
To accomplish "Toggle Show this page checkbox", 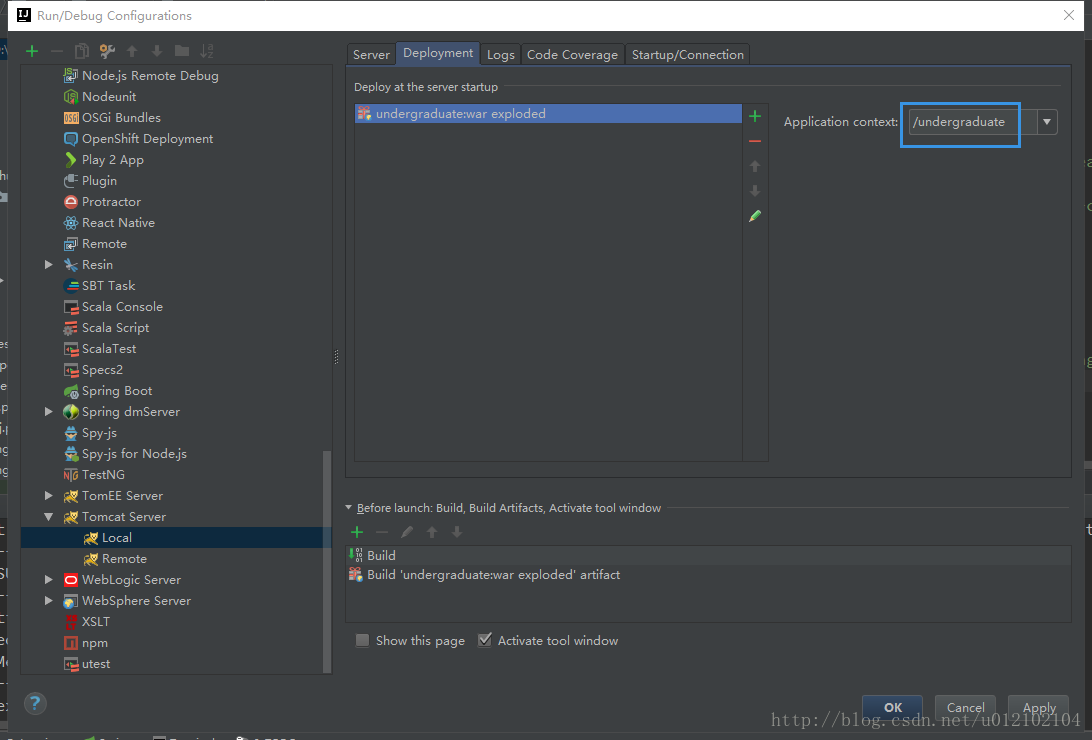I will (362, 640).
